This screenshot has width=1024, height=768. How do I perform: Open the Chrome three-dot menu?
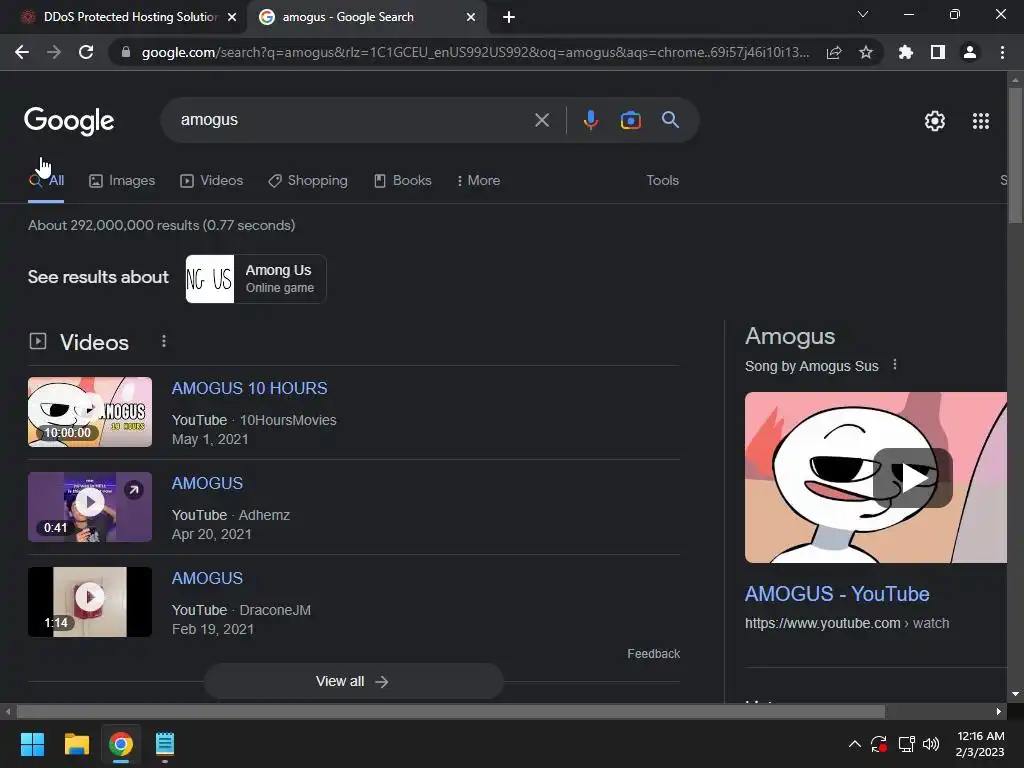tap(1002, 52)
